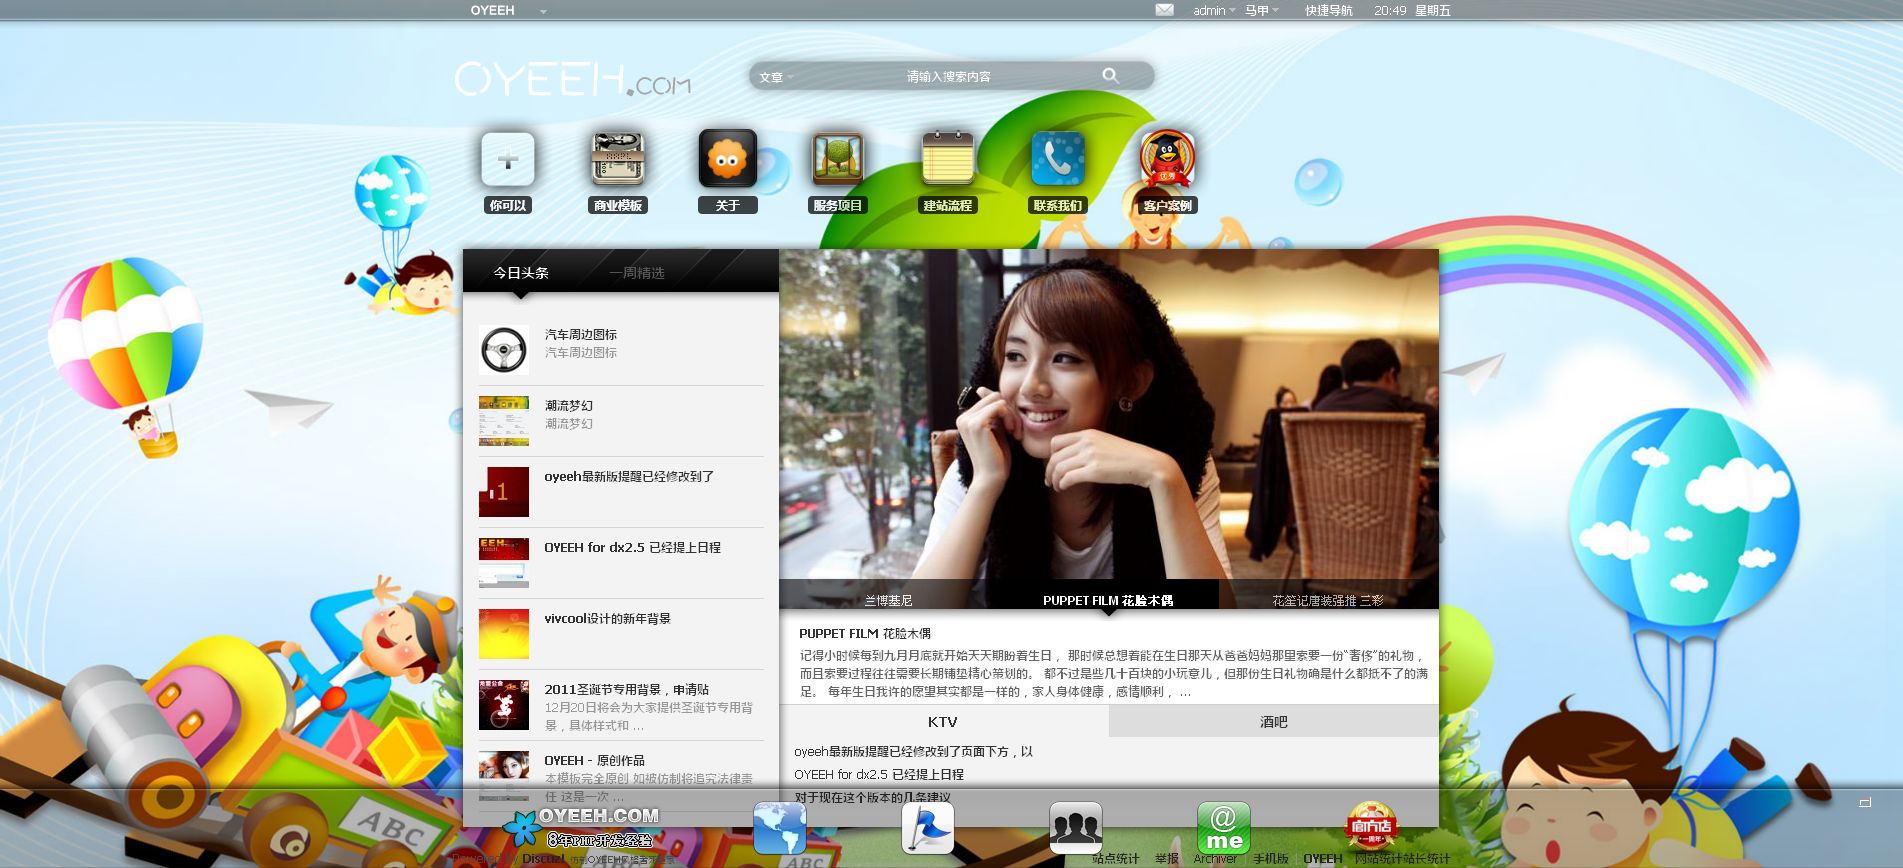Open 快捷导航 quick navigation menu

1328,10
